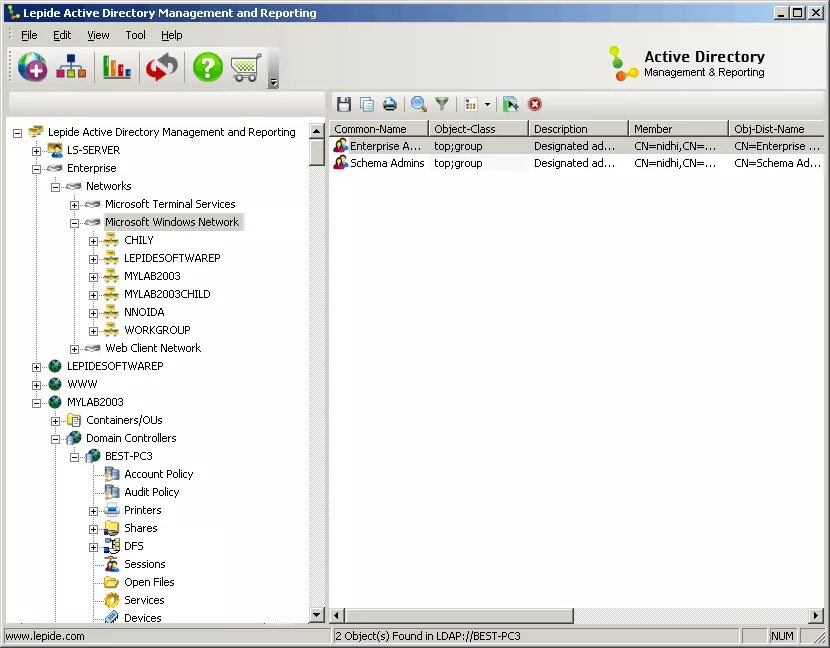
Task: Collapse the BEST-PC3 node
Action: [x=75, y=457]
